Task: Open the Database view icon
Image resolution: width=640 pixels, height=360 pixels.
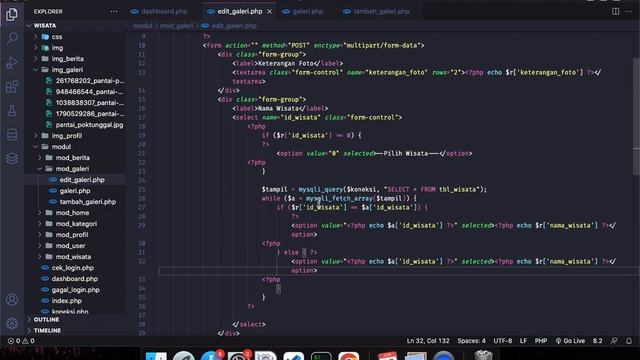Action: click(12, 135)
